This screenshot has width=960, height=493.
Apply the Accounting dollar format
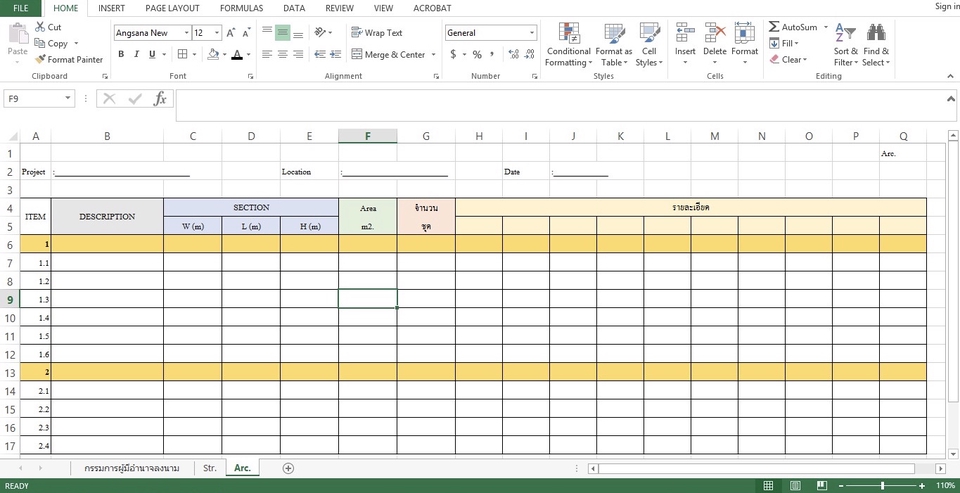(453, 54)
